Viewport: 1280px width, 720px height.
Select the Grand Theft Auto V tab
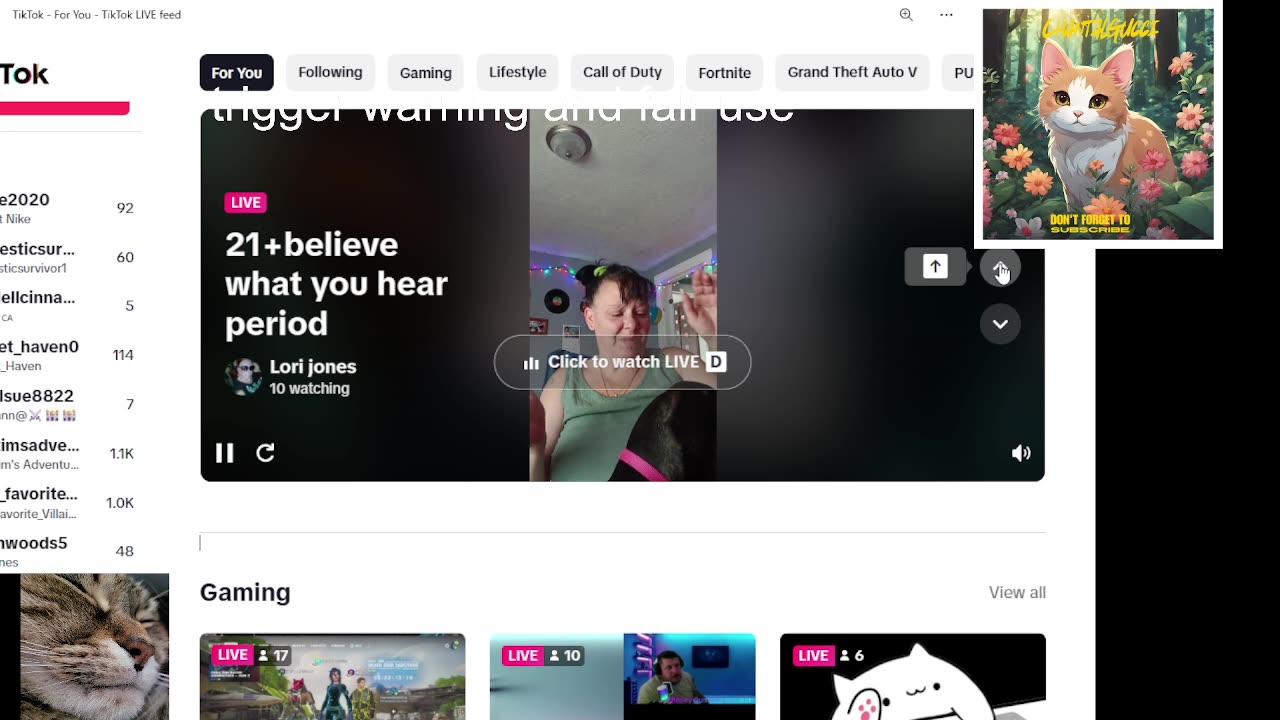click(x=852, y=72)
